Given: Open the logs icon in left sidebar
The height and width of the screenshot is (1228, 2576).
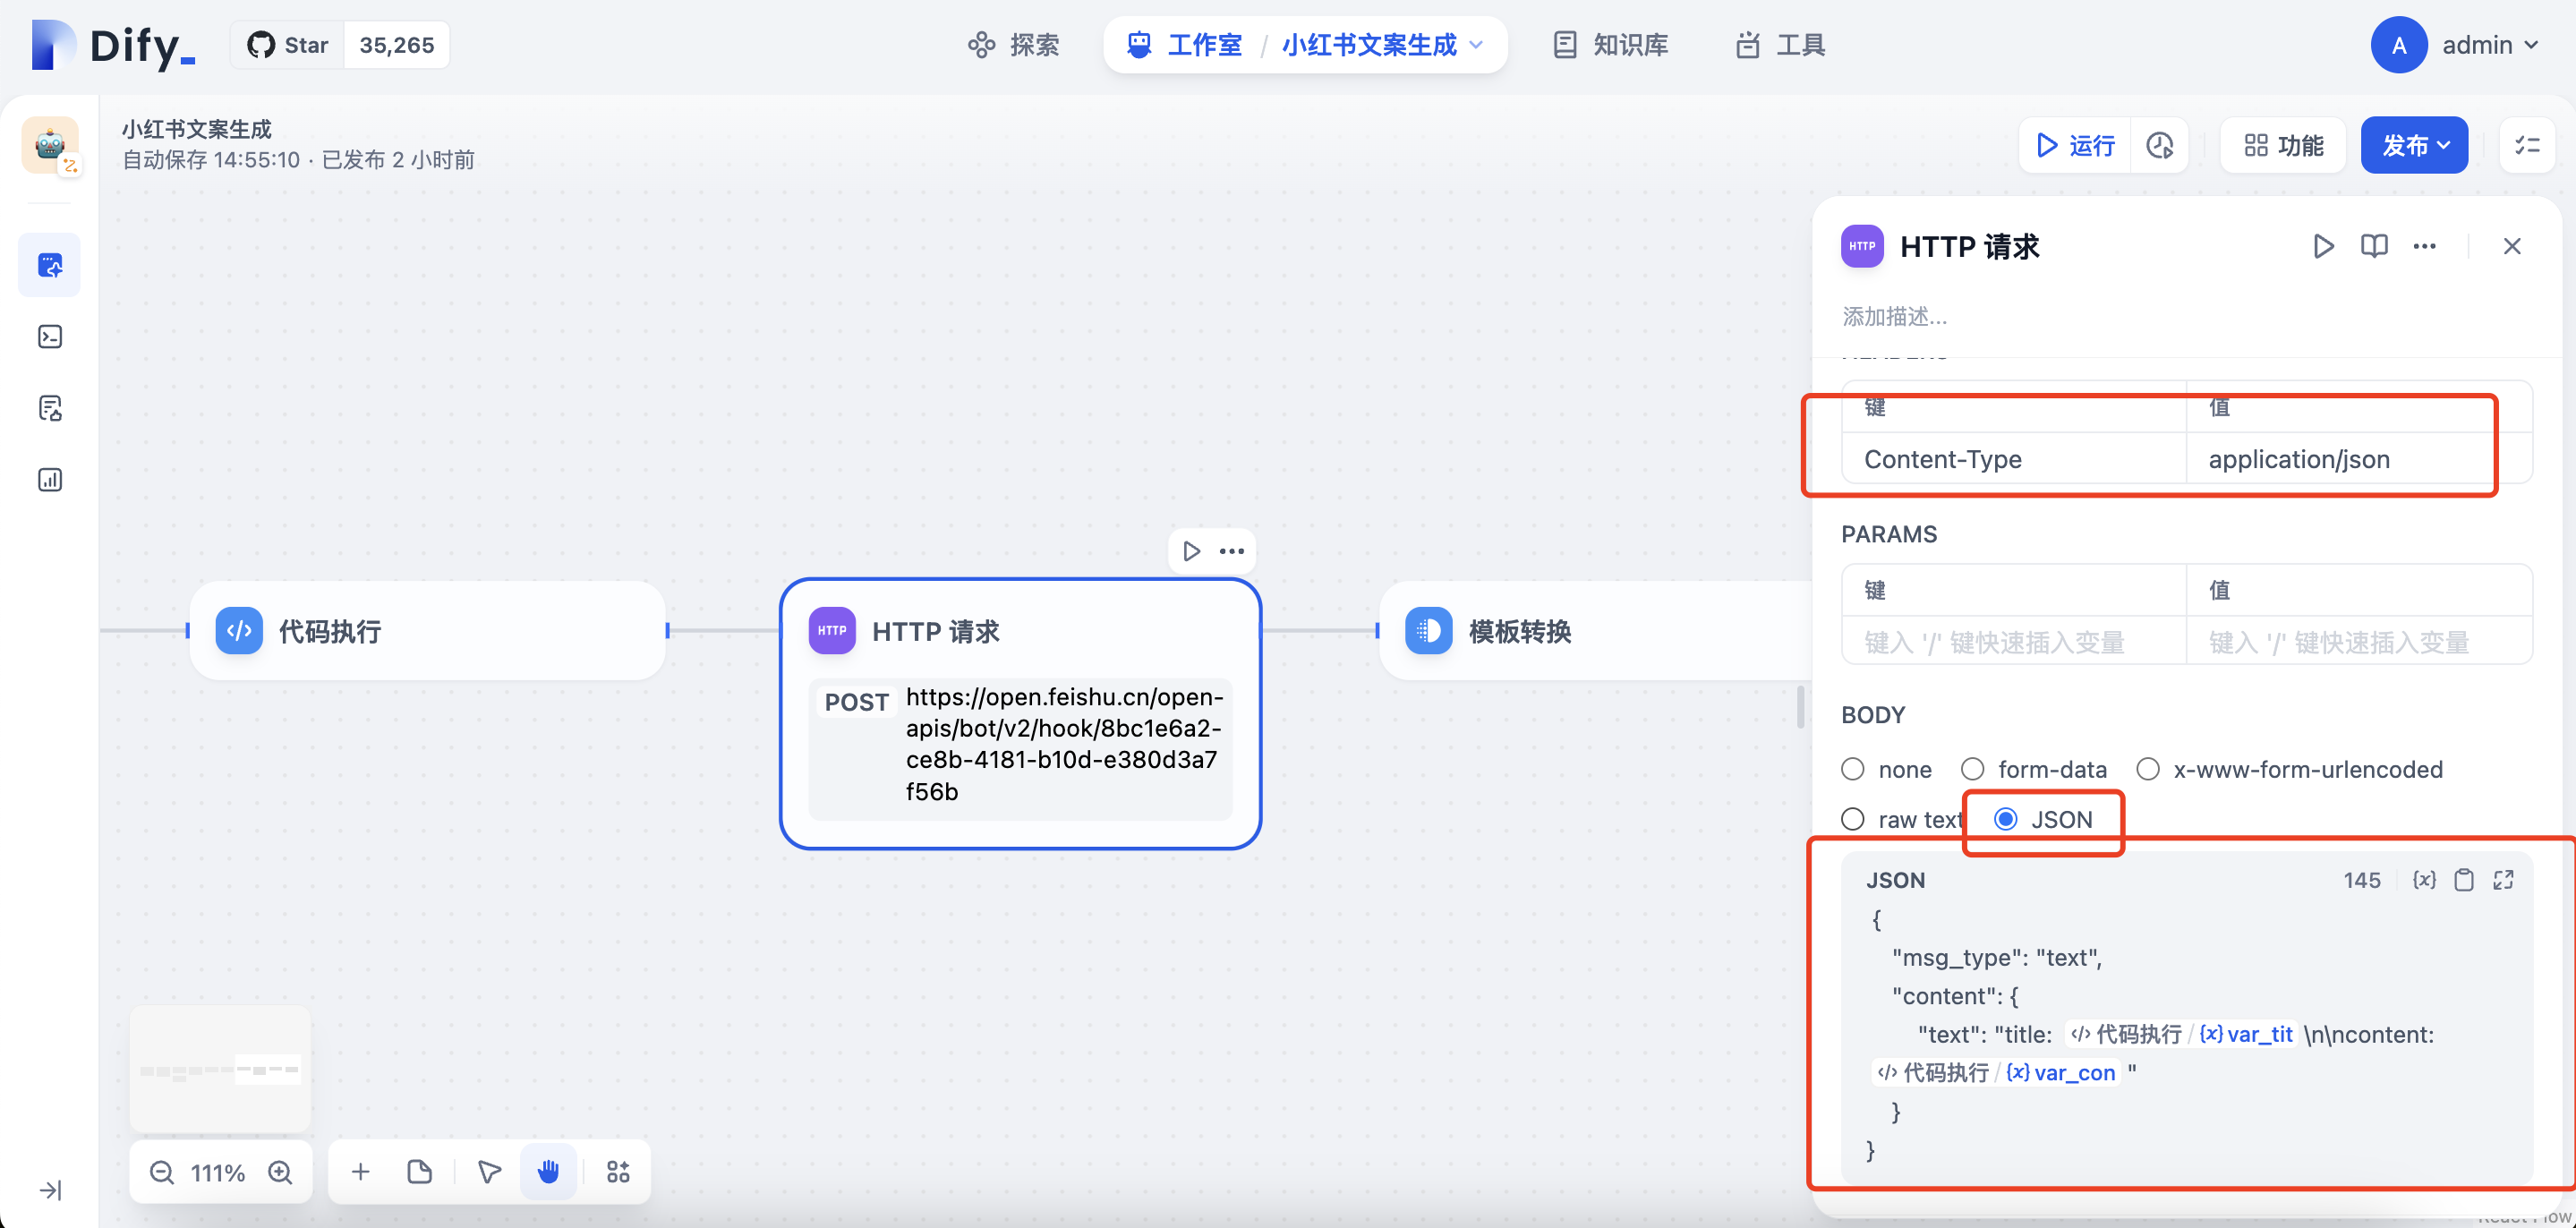Looking at the screenshot, I should pyautogui.click(x=49, y=408).
